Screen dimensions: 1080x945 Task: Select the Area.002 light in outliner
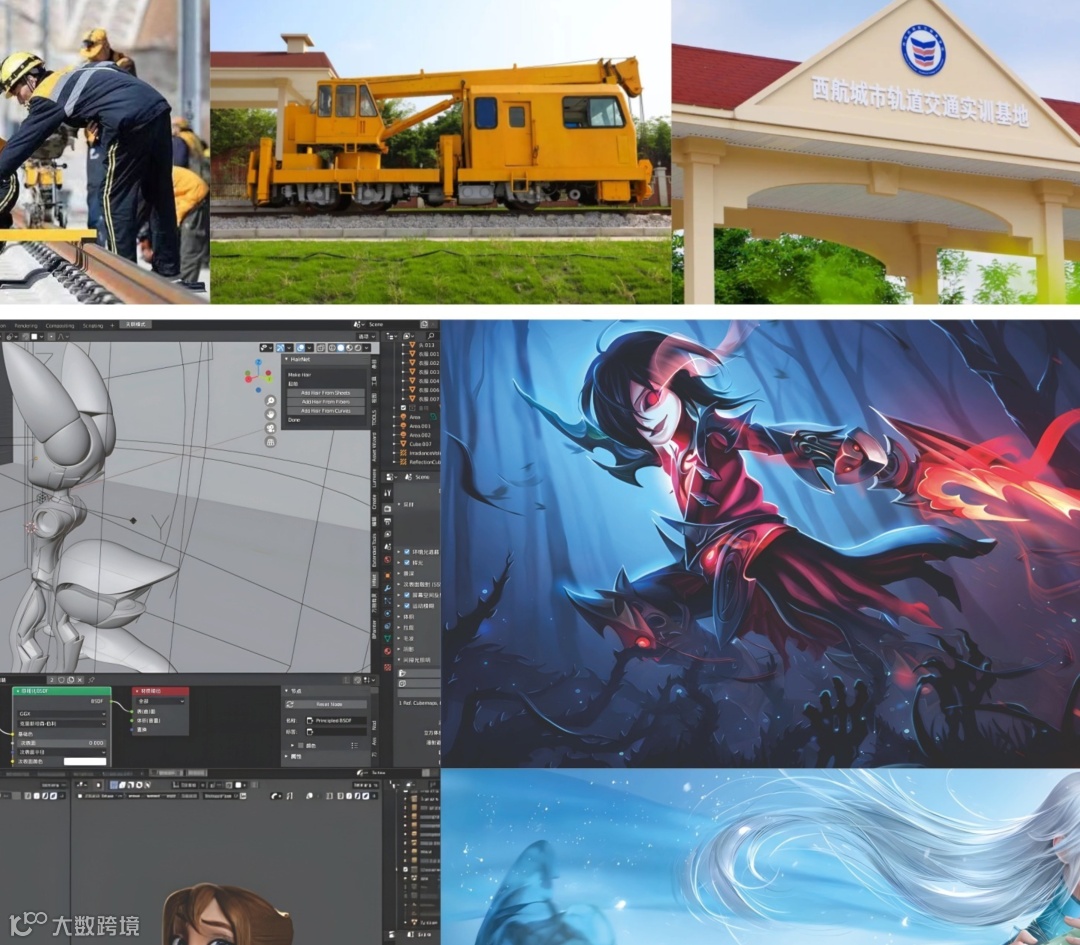[419, 435]
